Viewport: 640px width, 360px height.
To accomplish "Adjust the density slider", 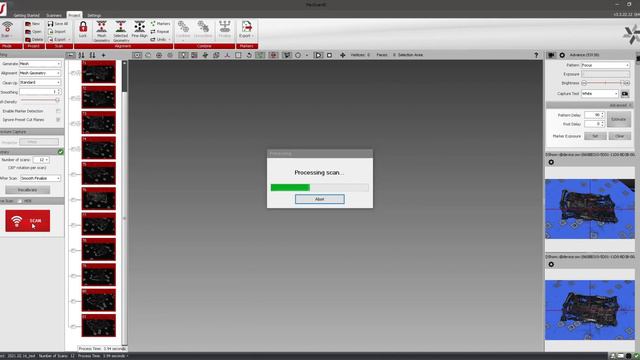I will pos(40,100).
